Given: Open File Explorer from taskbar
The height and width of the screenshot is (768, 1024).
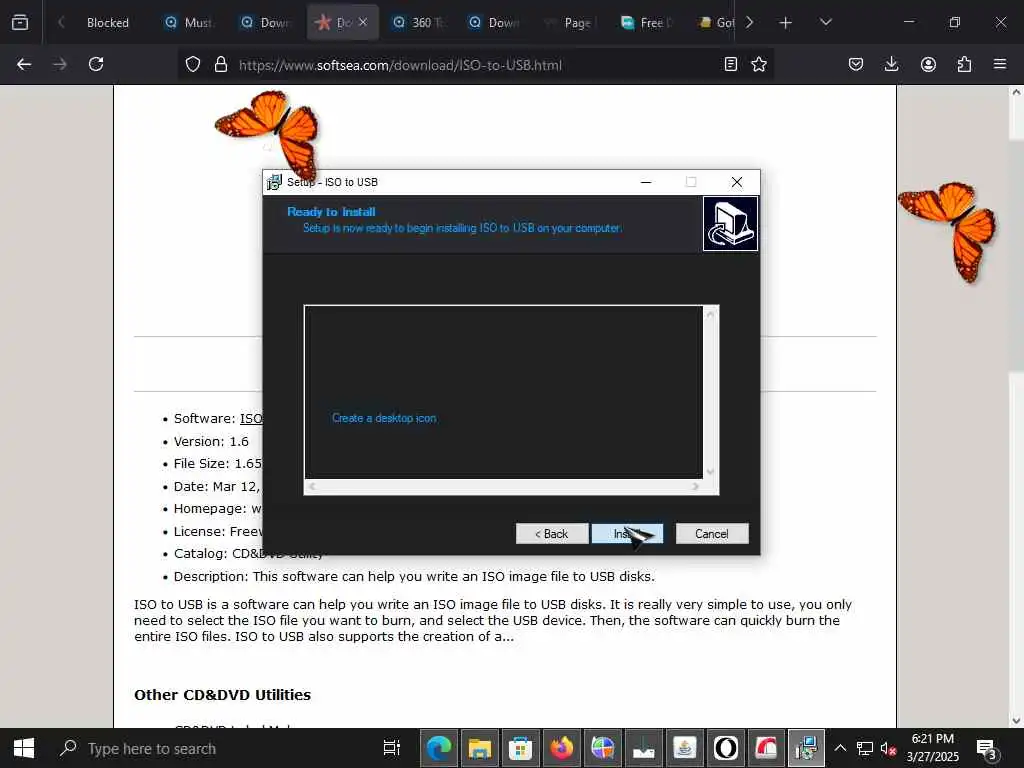Looking at the screenshot, I should [x=479, y=748].
